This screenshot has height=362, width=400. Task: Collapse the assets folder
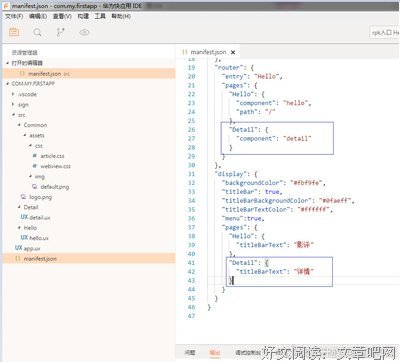tap(37, 135)
